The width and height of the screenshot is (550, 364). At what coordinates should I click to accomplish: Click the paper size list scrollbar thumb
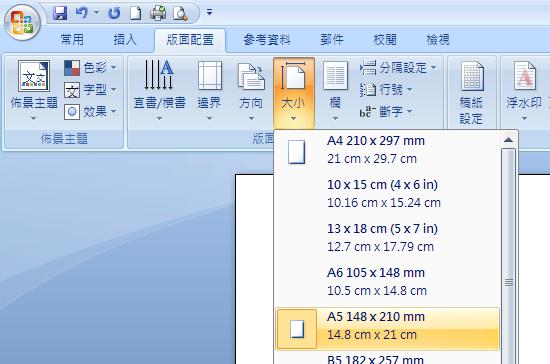pyautogui.click(x=509, y=256)
